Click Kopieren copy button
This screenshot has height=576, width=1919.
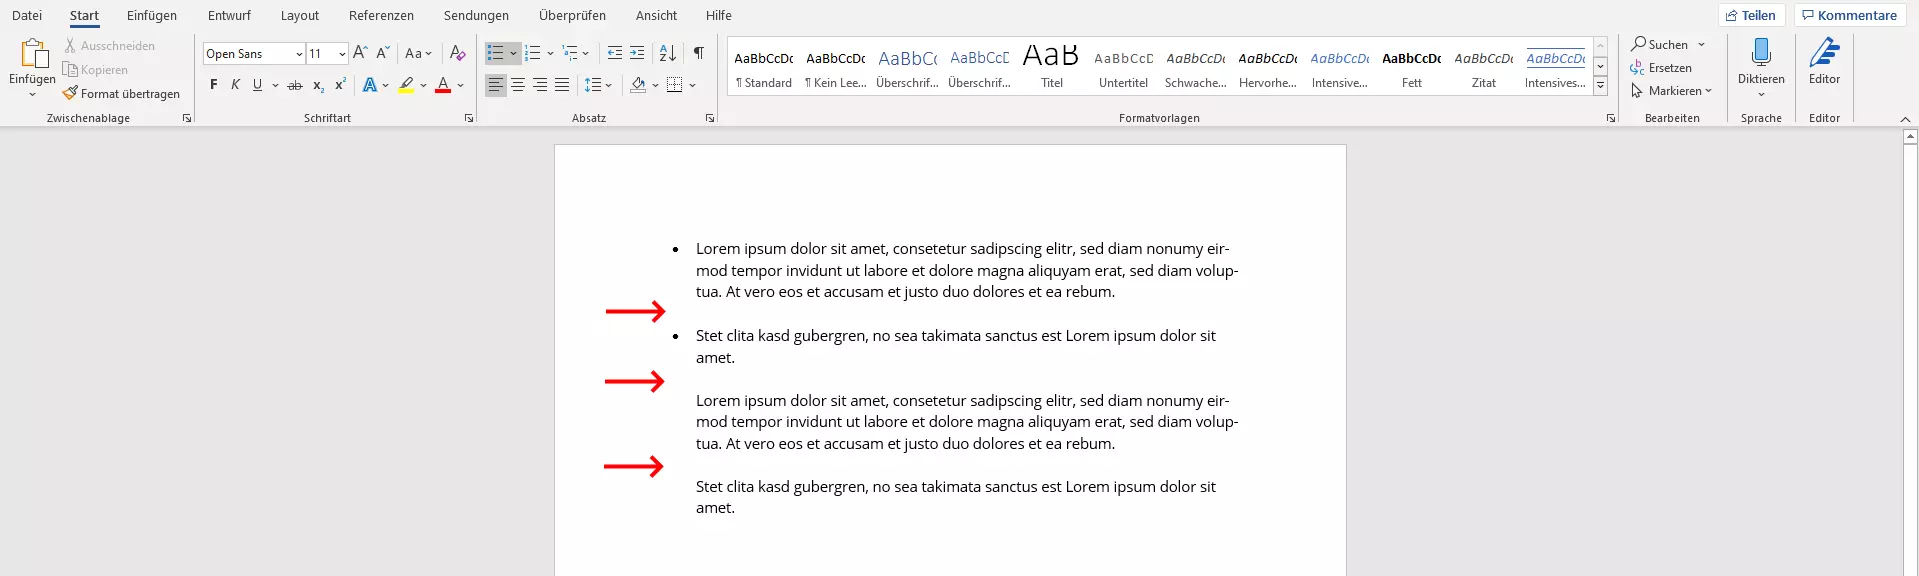(x=96, y=69)
